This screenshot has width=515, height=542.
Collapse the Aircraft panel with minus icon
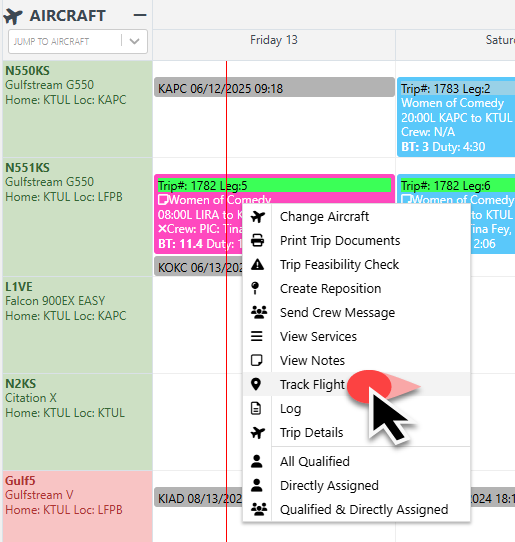click(140, 15)
